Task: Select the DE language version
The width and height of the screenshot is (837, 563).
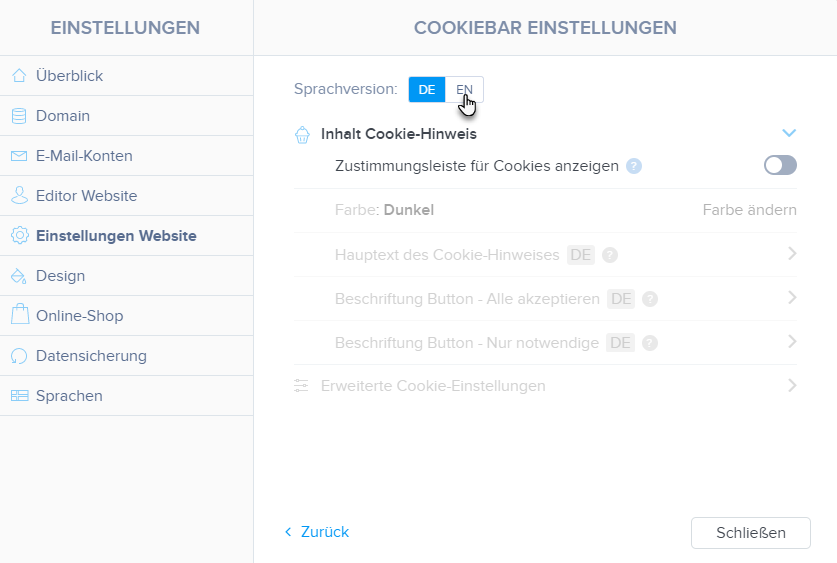Action: click(x=427, y=89)
